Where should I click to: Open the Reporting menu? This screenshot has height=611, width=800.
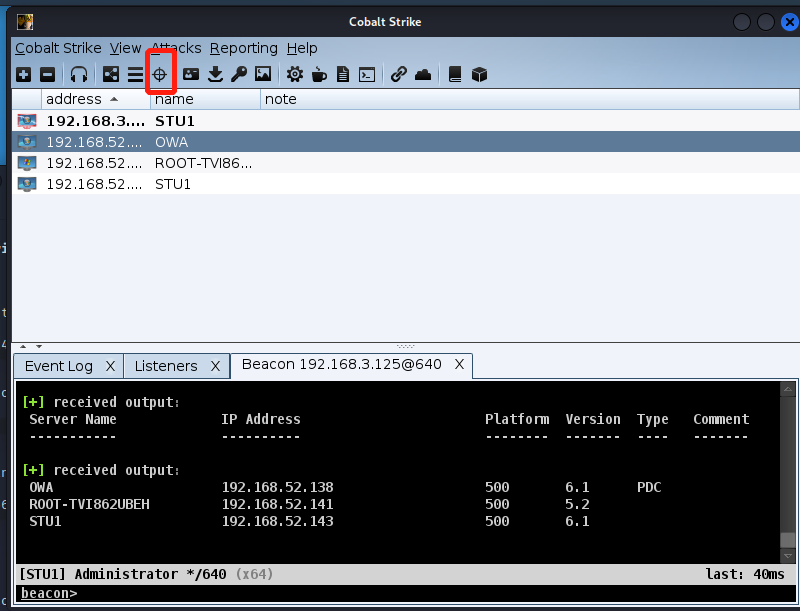click(244, 48)
